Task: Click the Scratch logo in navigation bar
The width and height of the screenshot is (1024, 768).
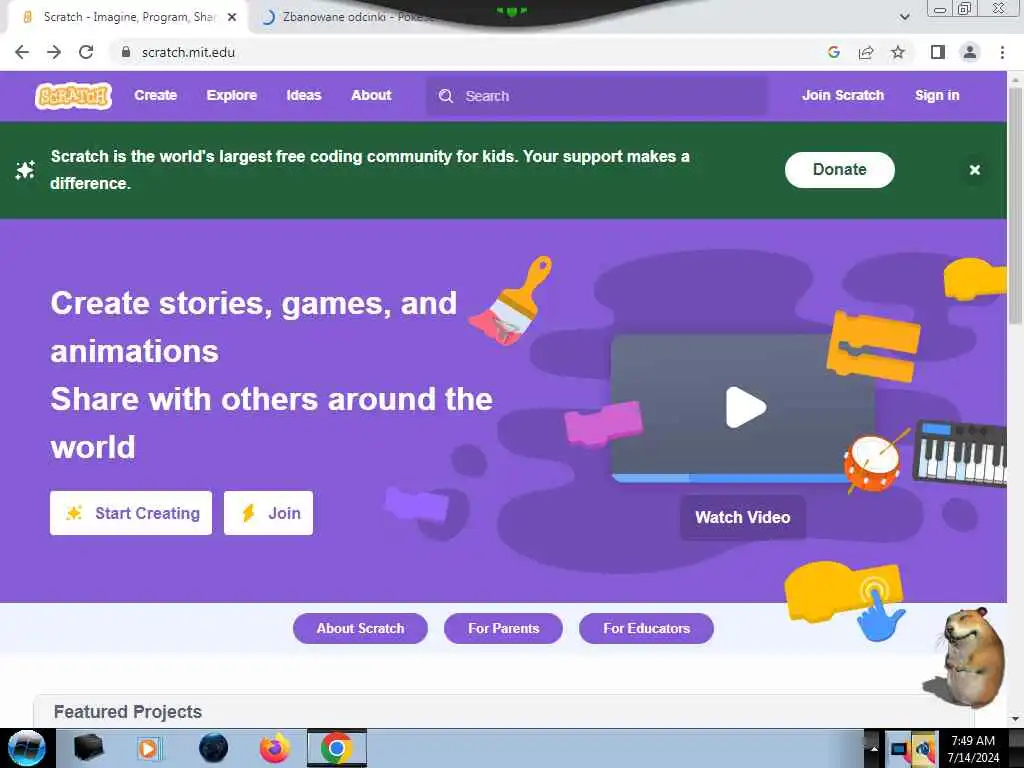Action: pos(73,96)
